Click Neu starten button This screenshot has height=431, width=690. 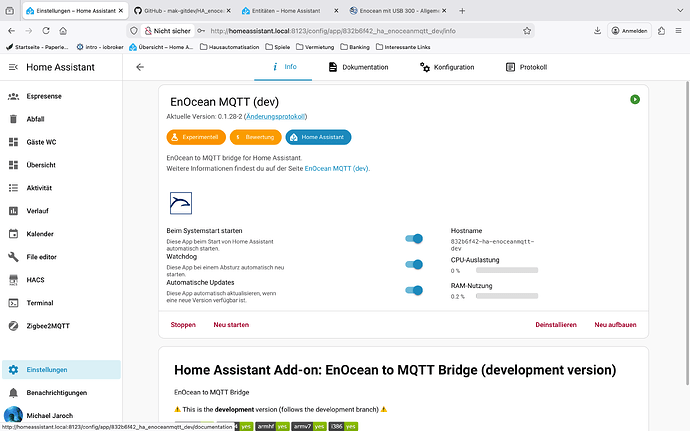pos(231,325)
